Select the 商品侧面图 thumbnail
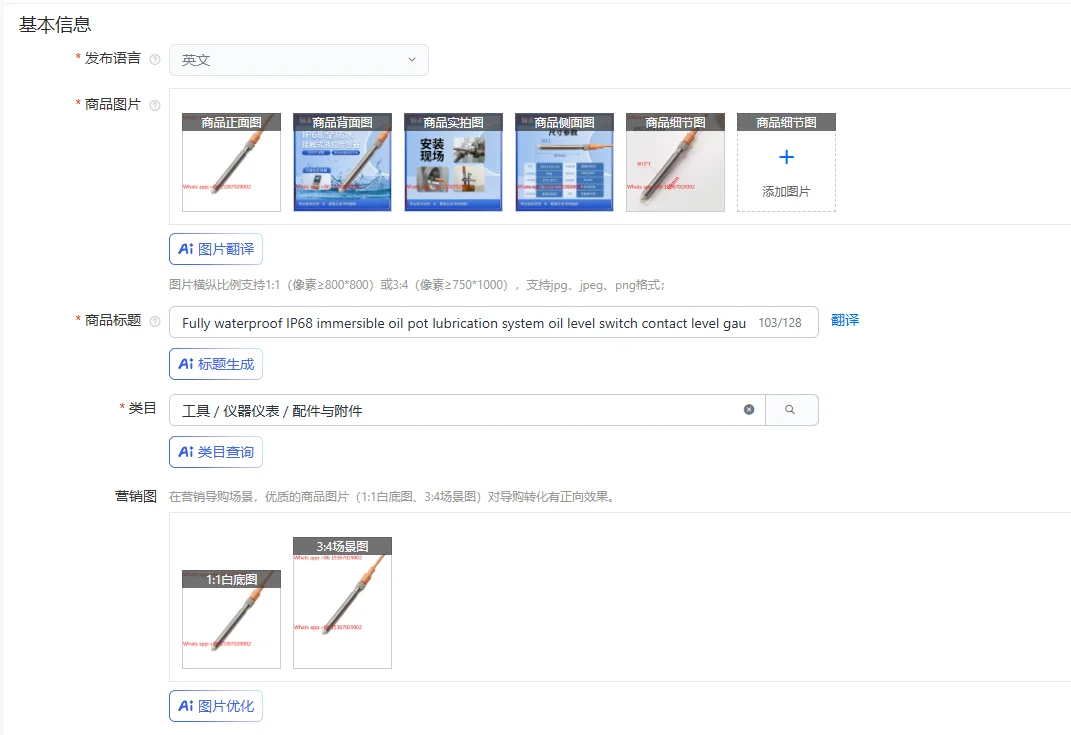The image size is (1071, 735). pos(564,163)
